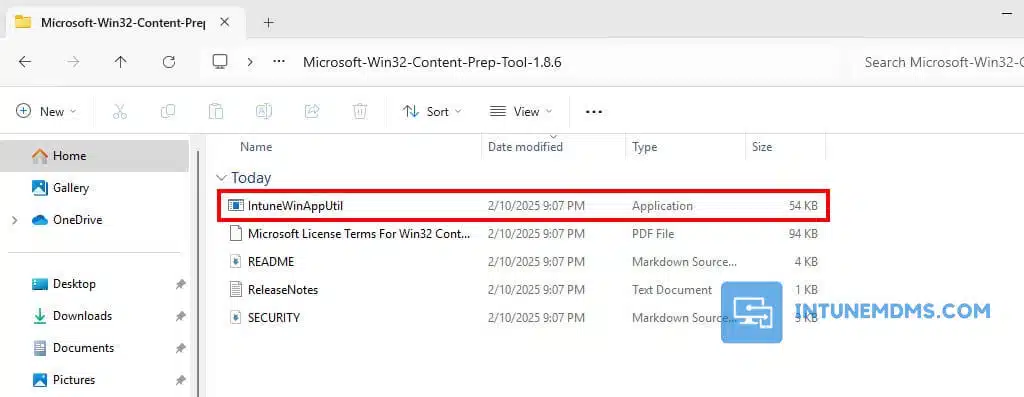Sort files by the Size column
Screen dimensions: 1024x397
click(762, 147)
